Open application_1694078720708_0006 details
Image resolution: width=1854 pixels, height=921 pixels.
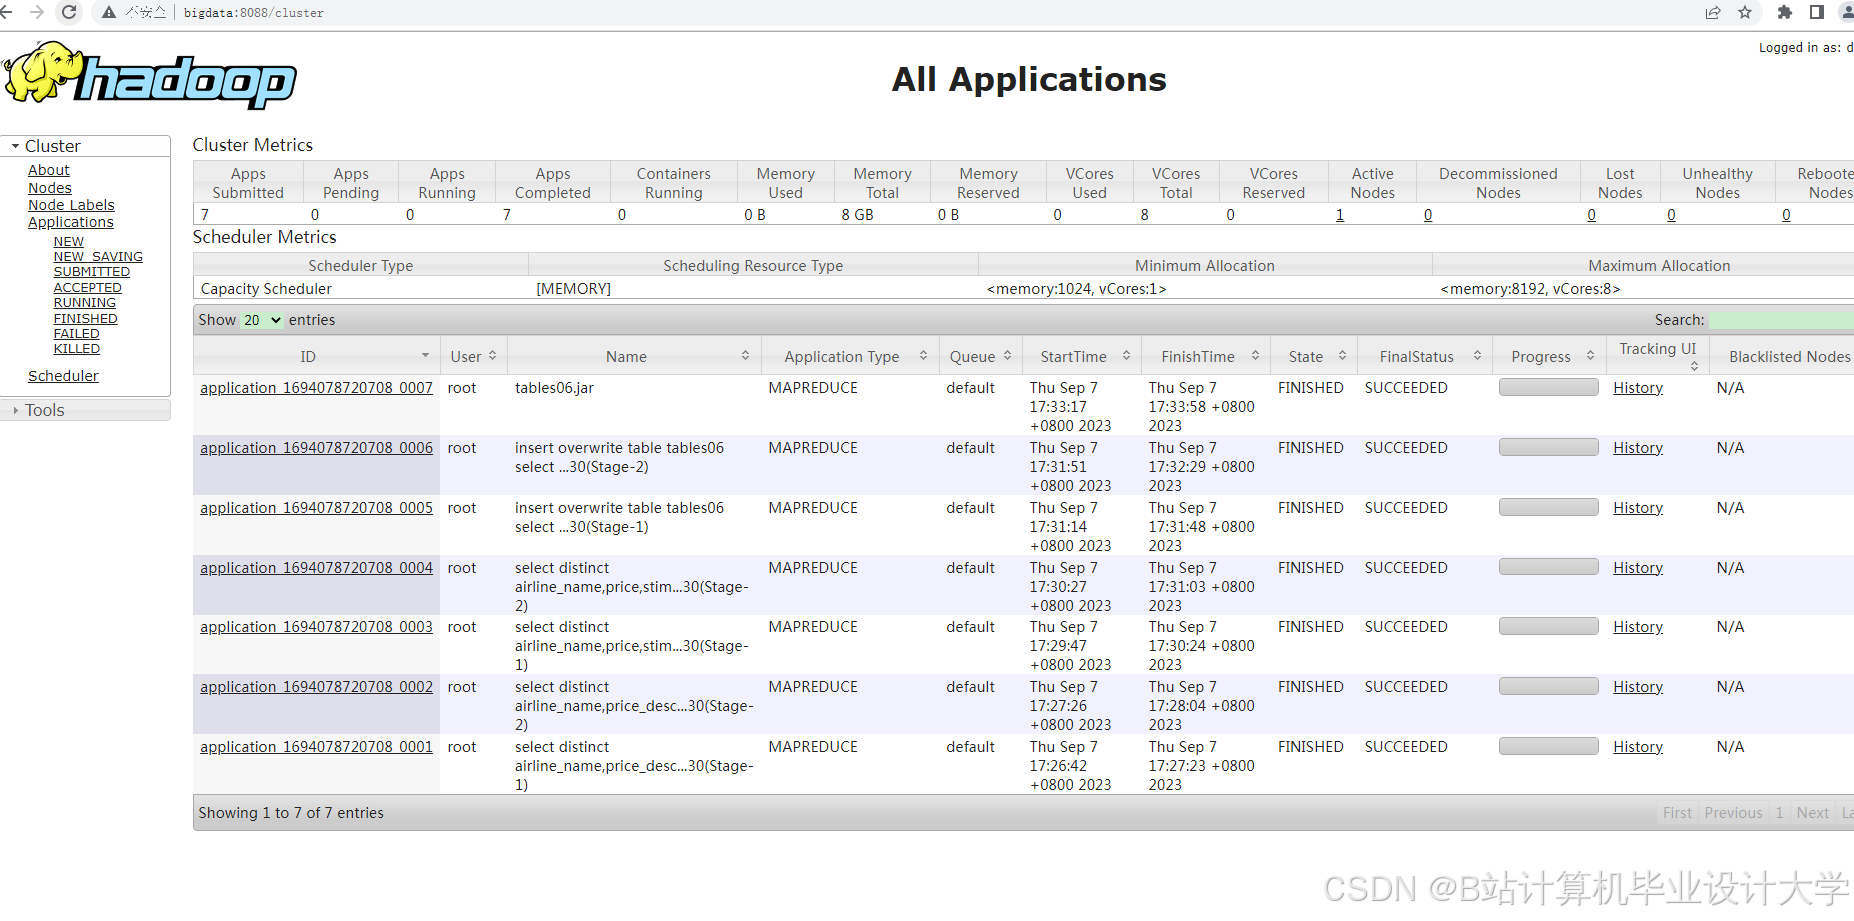pos(316,448)
